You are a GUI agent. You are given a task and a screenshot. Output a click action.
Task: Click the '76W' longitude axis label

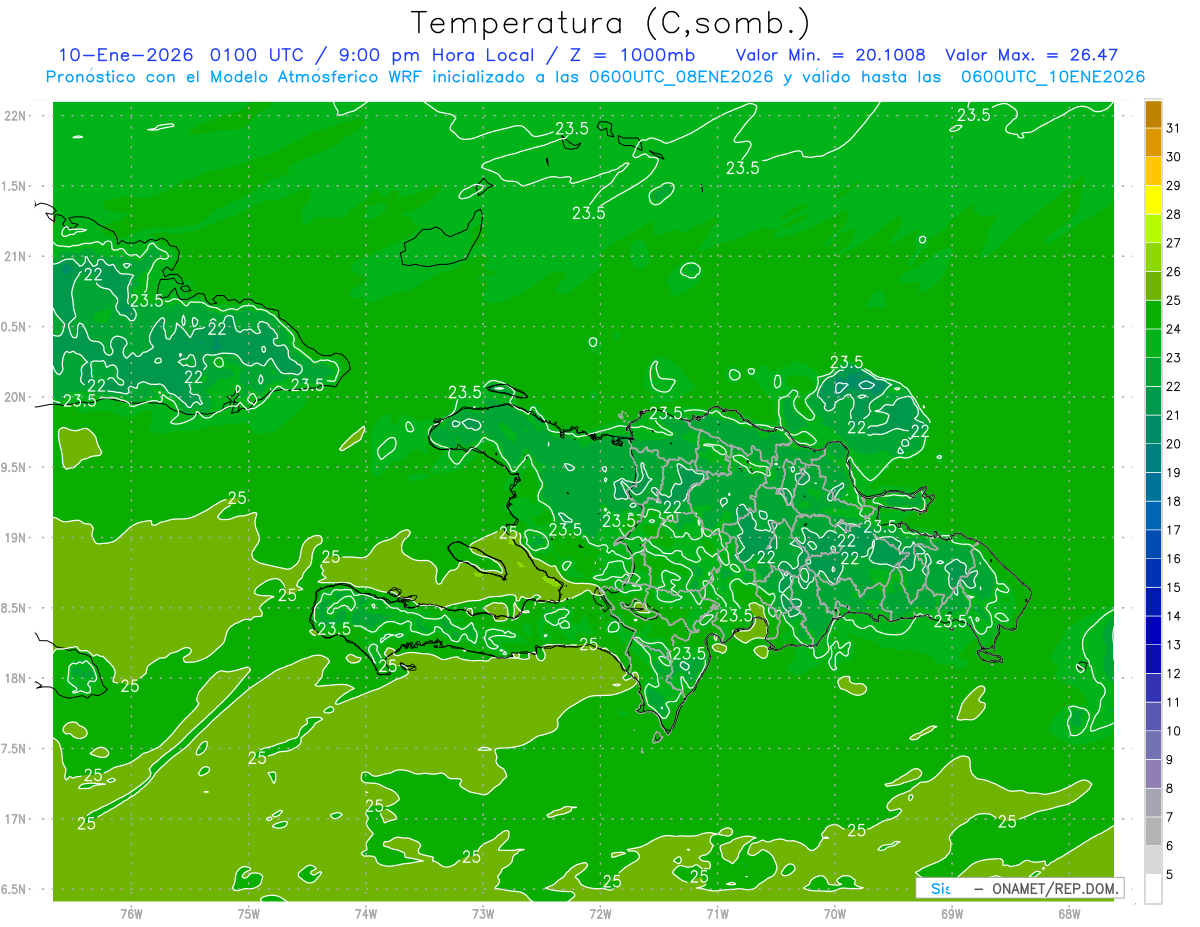(x=131, y=914)
